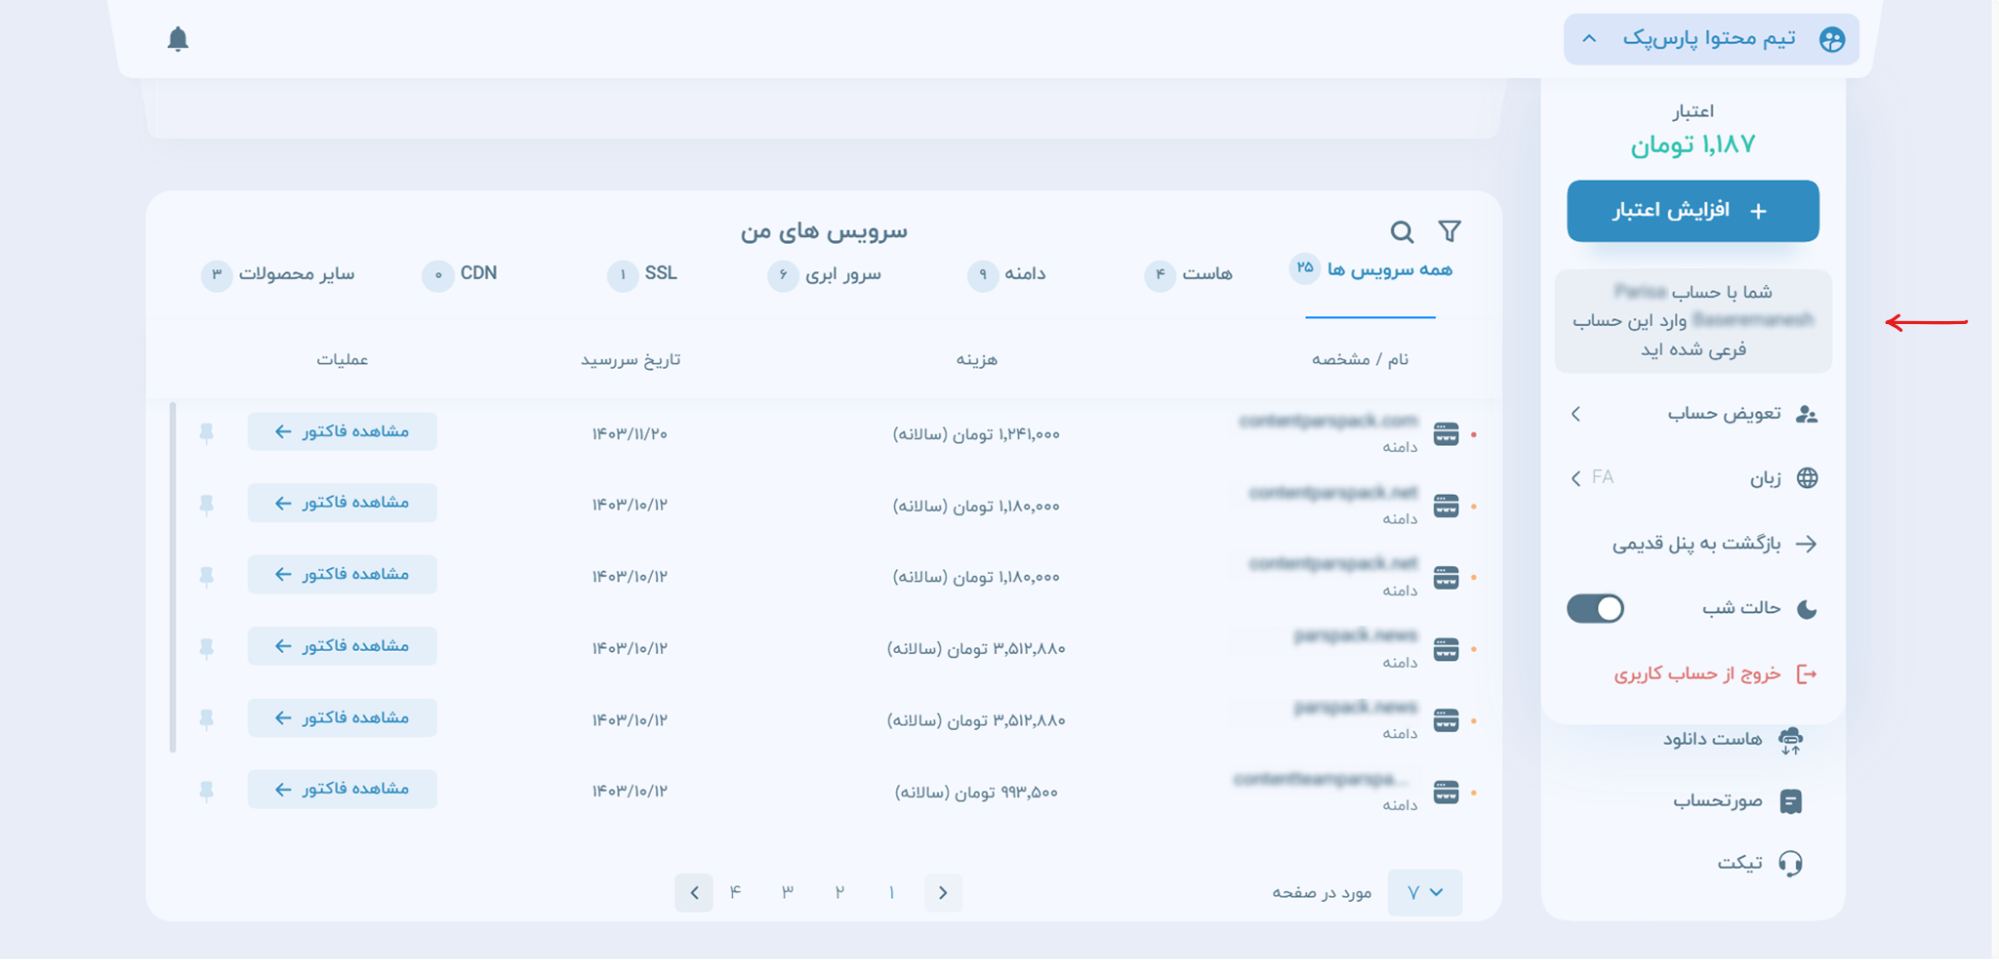Switch to هاست tab
Screen dimensions: 1999x960
[1188, 274]
